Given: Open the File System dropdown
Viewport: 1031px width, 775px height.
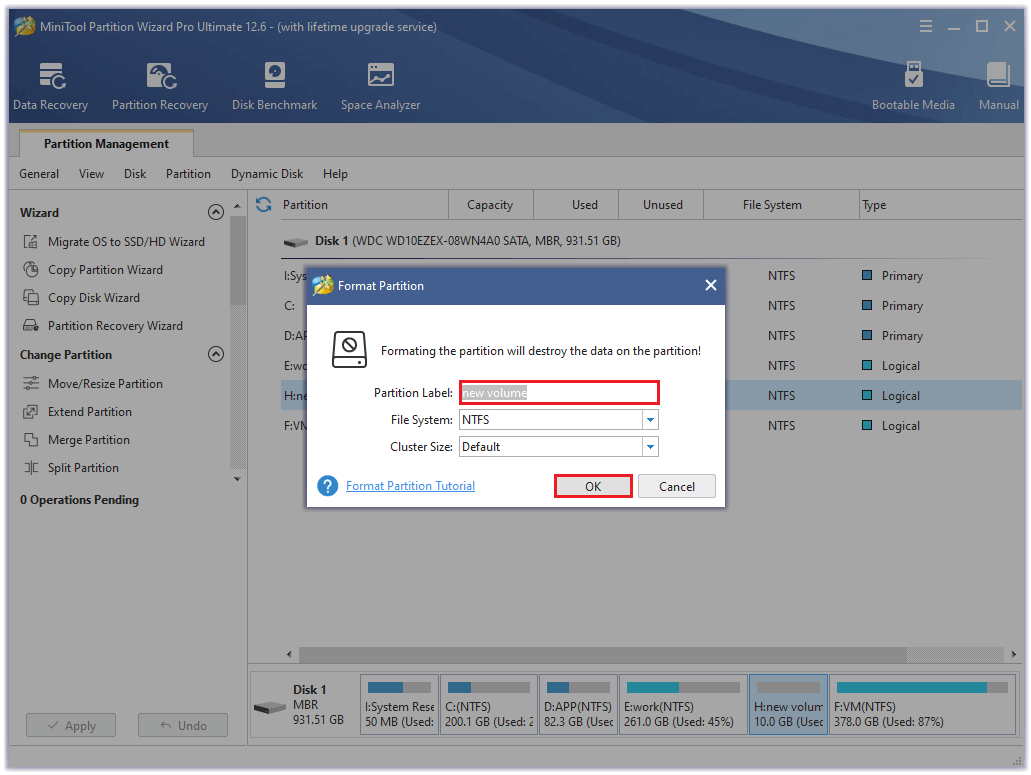Looking at the screenshot, I should pyautogui.click(x=650, y=419).
